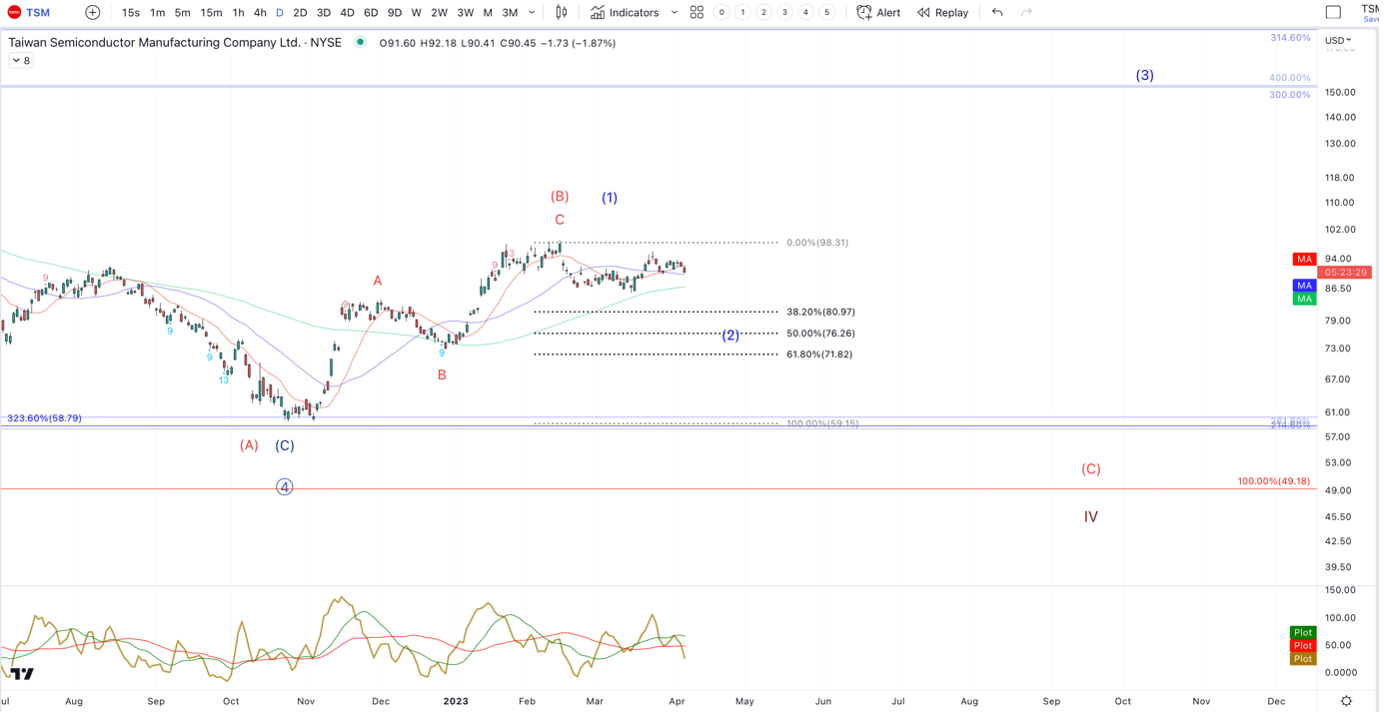Start bar Replay mode
The height and width of the screenshot is (715, 1384).
pos(943,13)
